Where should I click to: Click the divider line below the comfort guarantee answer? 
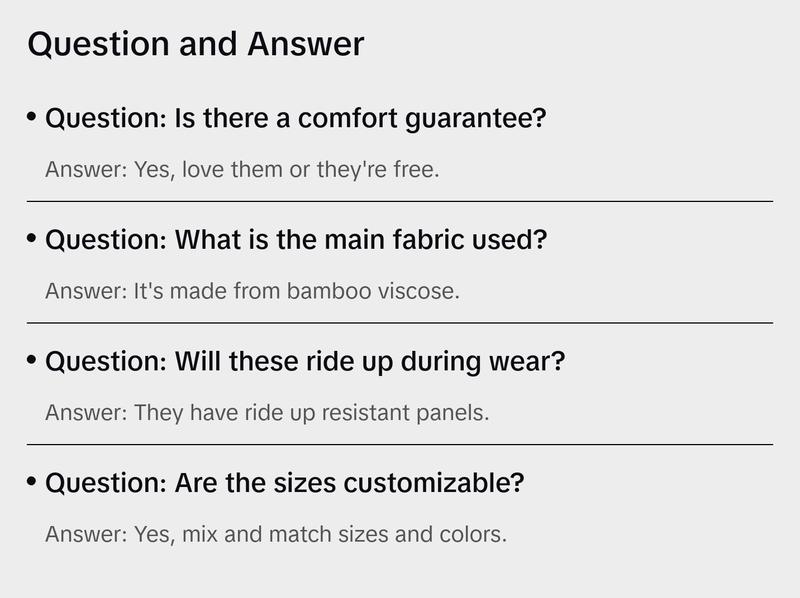400,201
